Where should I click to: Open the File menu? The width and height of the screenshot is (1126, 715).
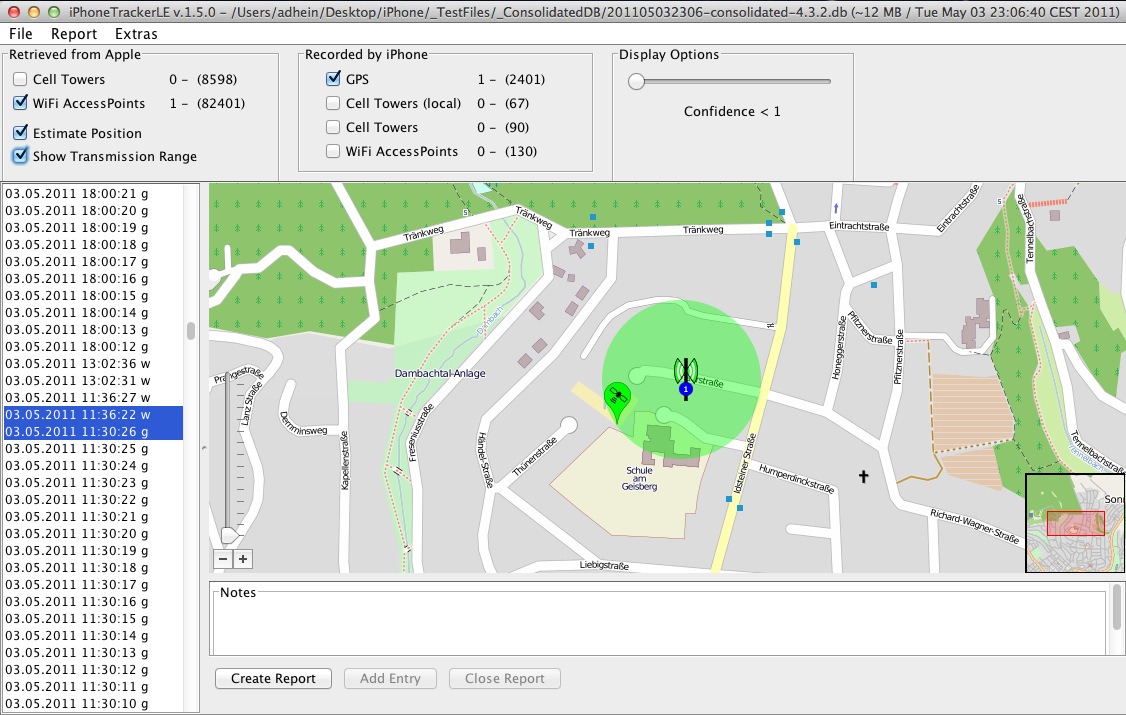(x=20, y=34)
